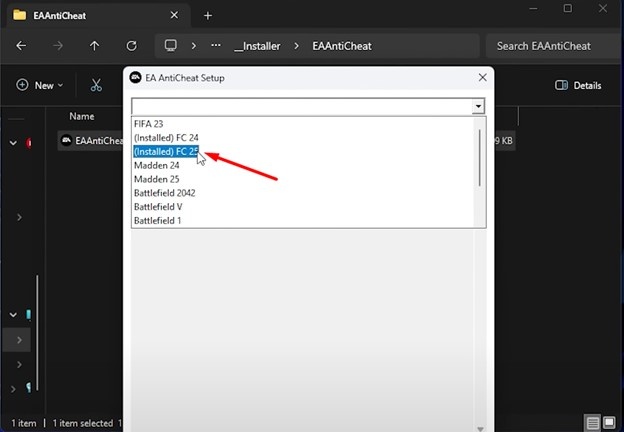Go back in File Explorer
This screenshot has height=432, width=624.
(21, 46)
